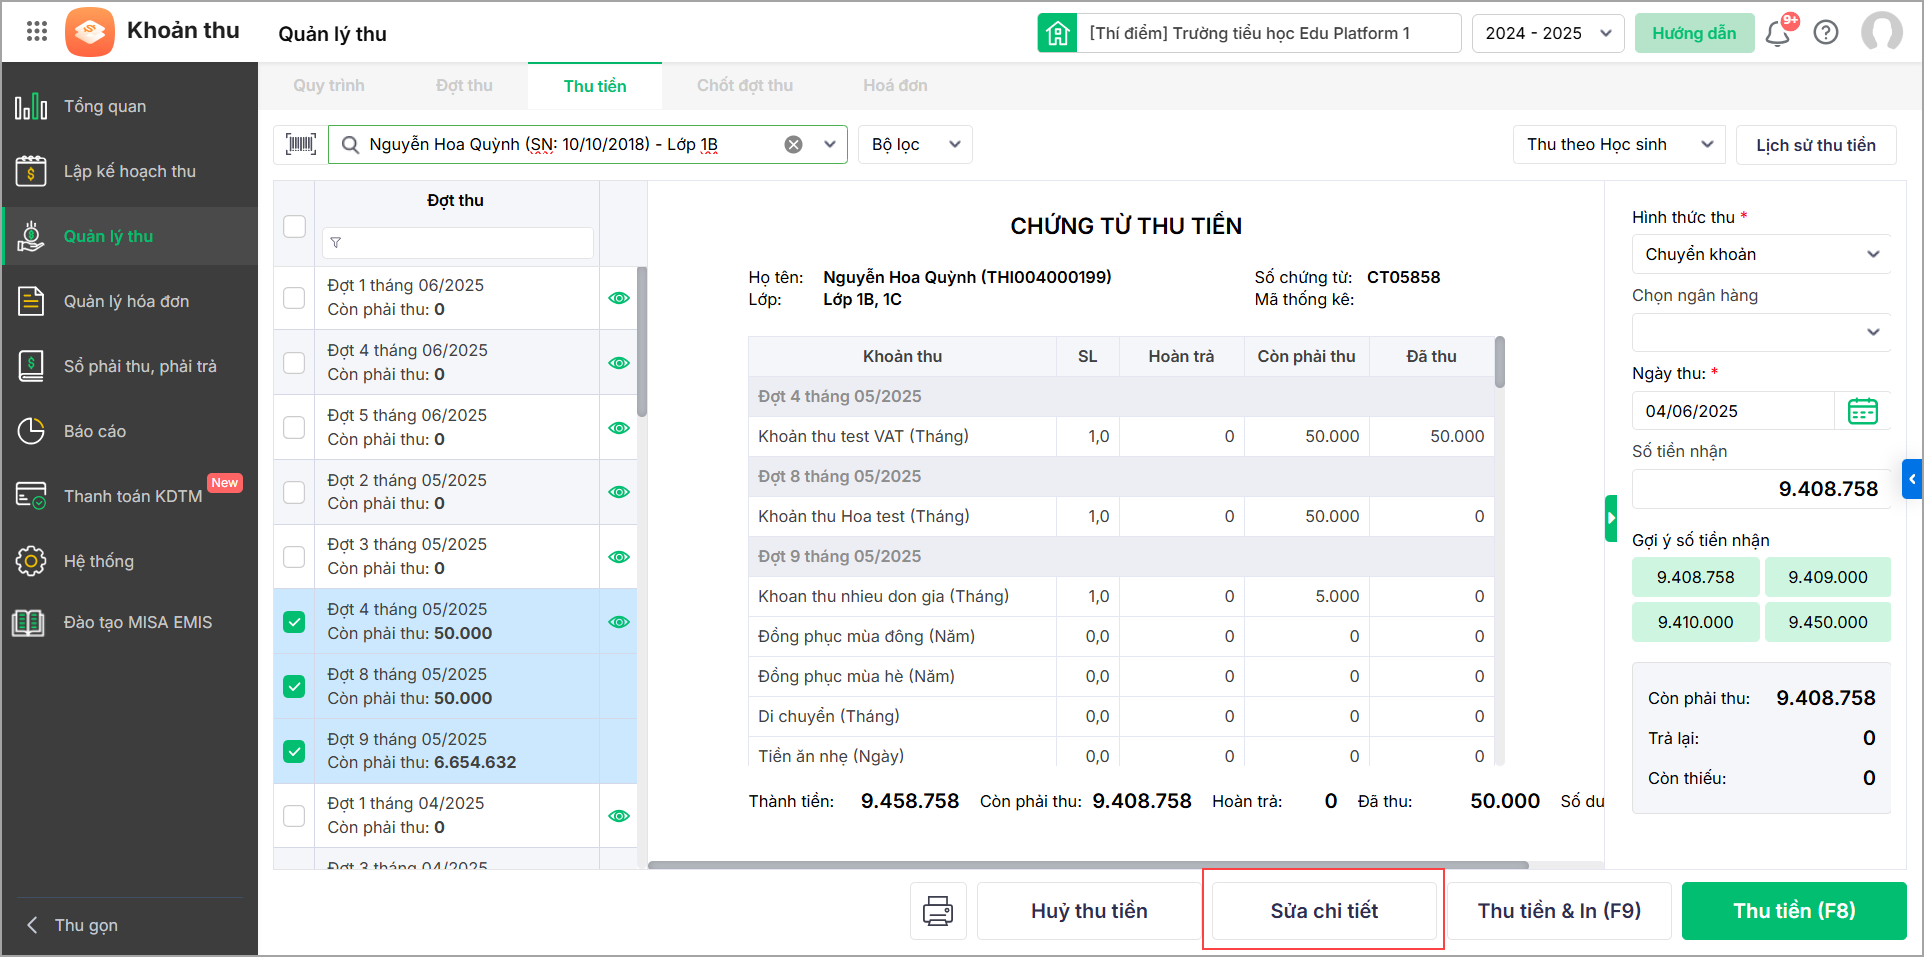
Task: Switch to Quy trình tab
Action: click(x=329, y=86)
